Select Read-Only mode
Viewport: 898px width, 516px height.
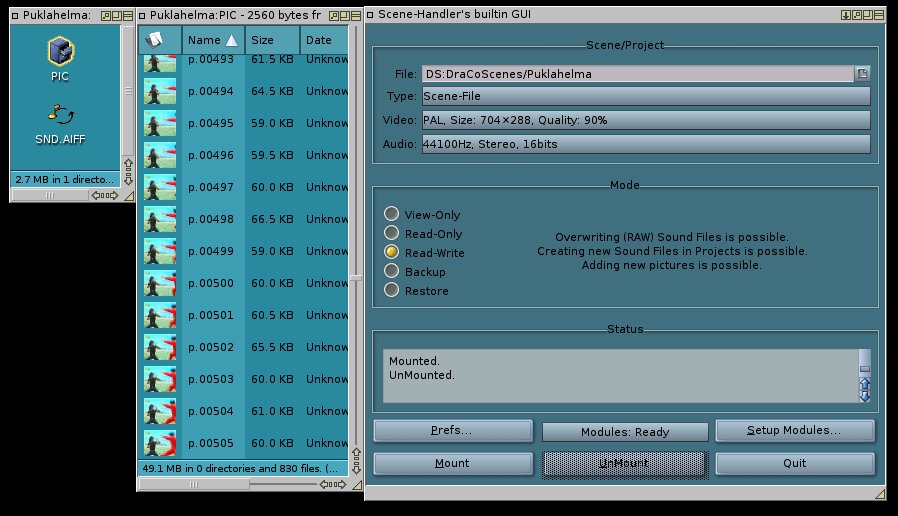tap(392, 233)
